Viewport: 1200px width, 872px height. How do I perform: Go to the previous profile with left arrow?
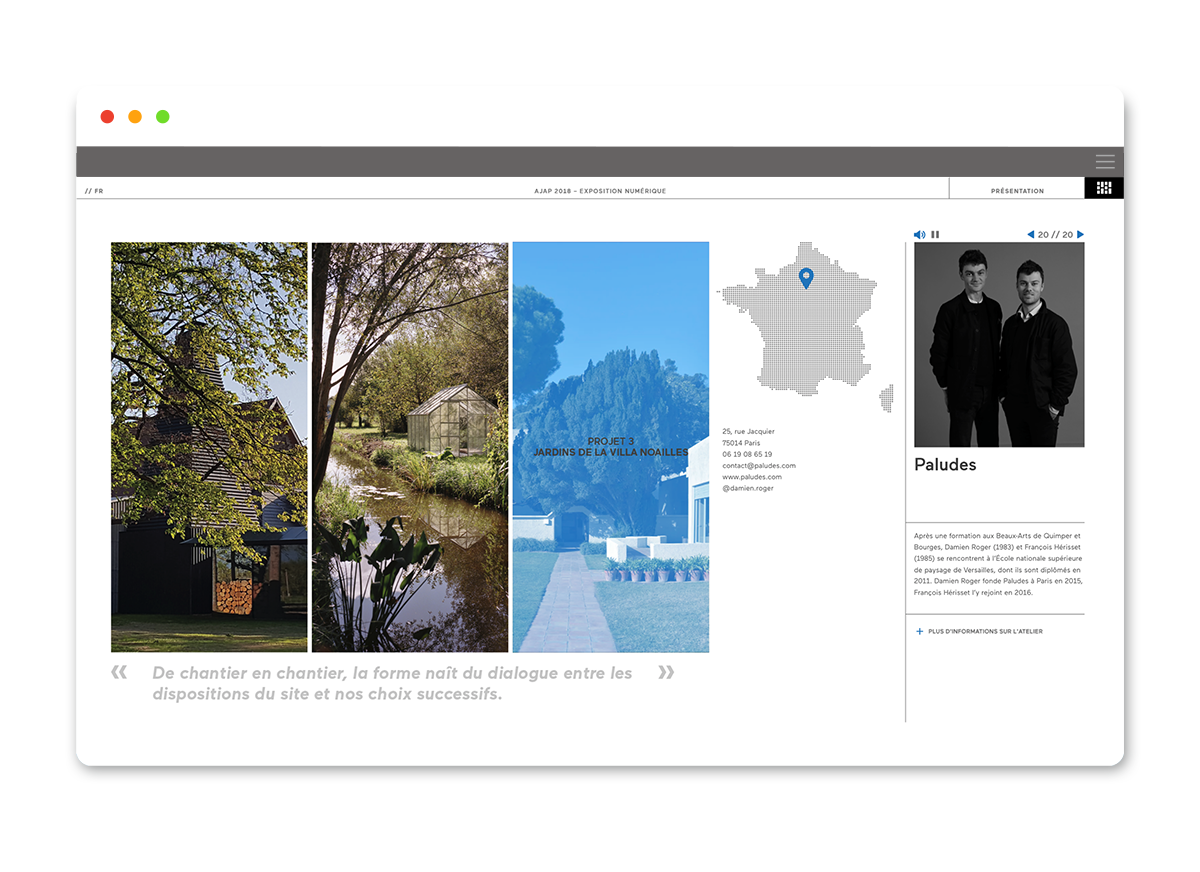[1031, 235]
